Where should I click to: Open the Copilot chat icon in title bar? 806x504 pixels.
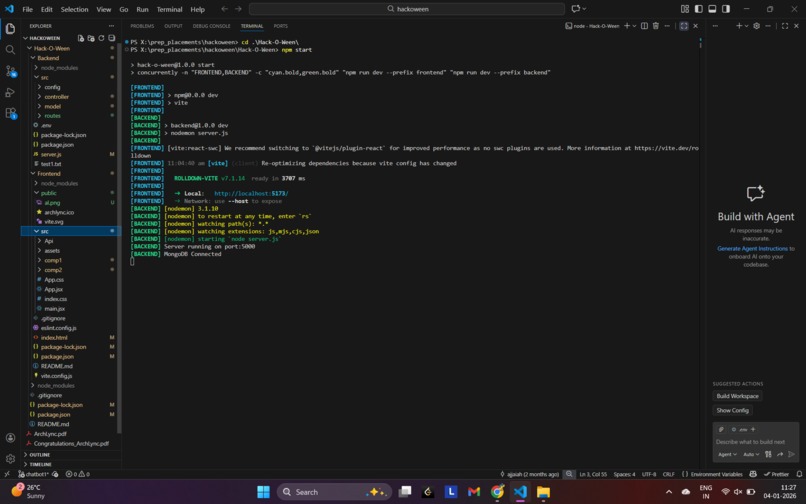click(x=576, y=9)
